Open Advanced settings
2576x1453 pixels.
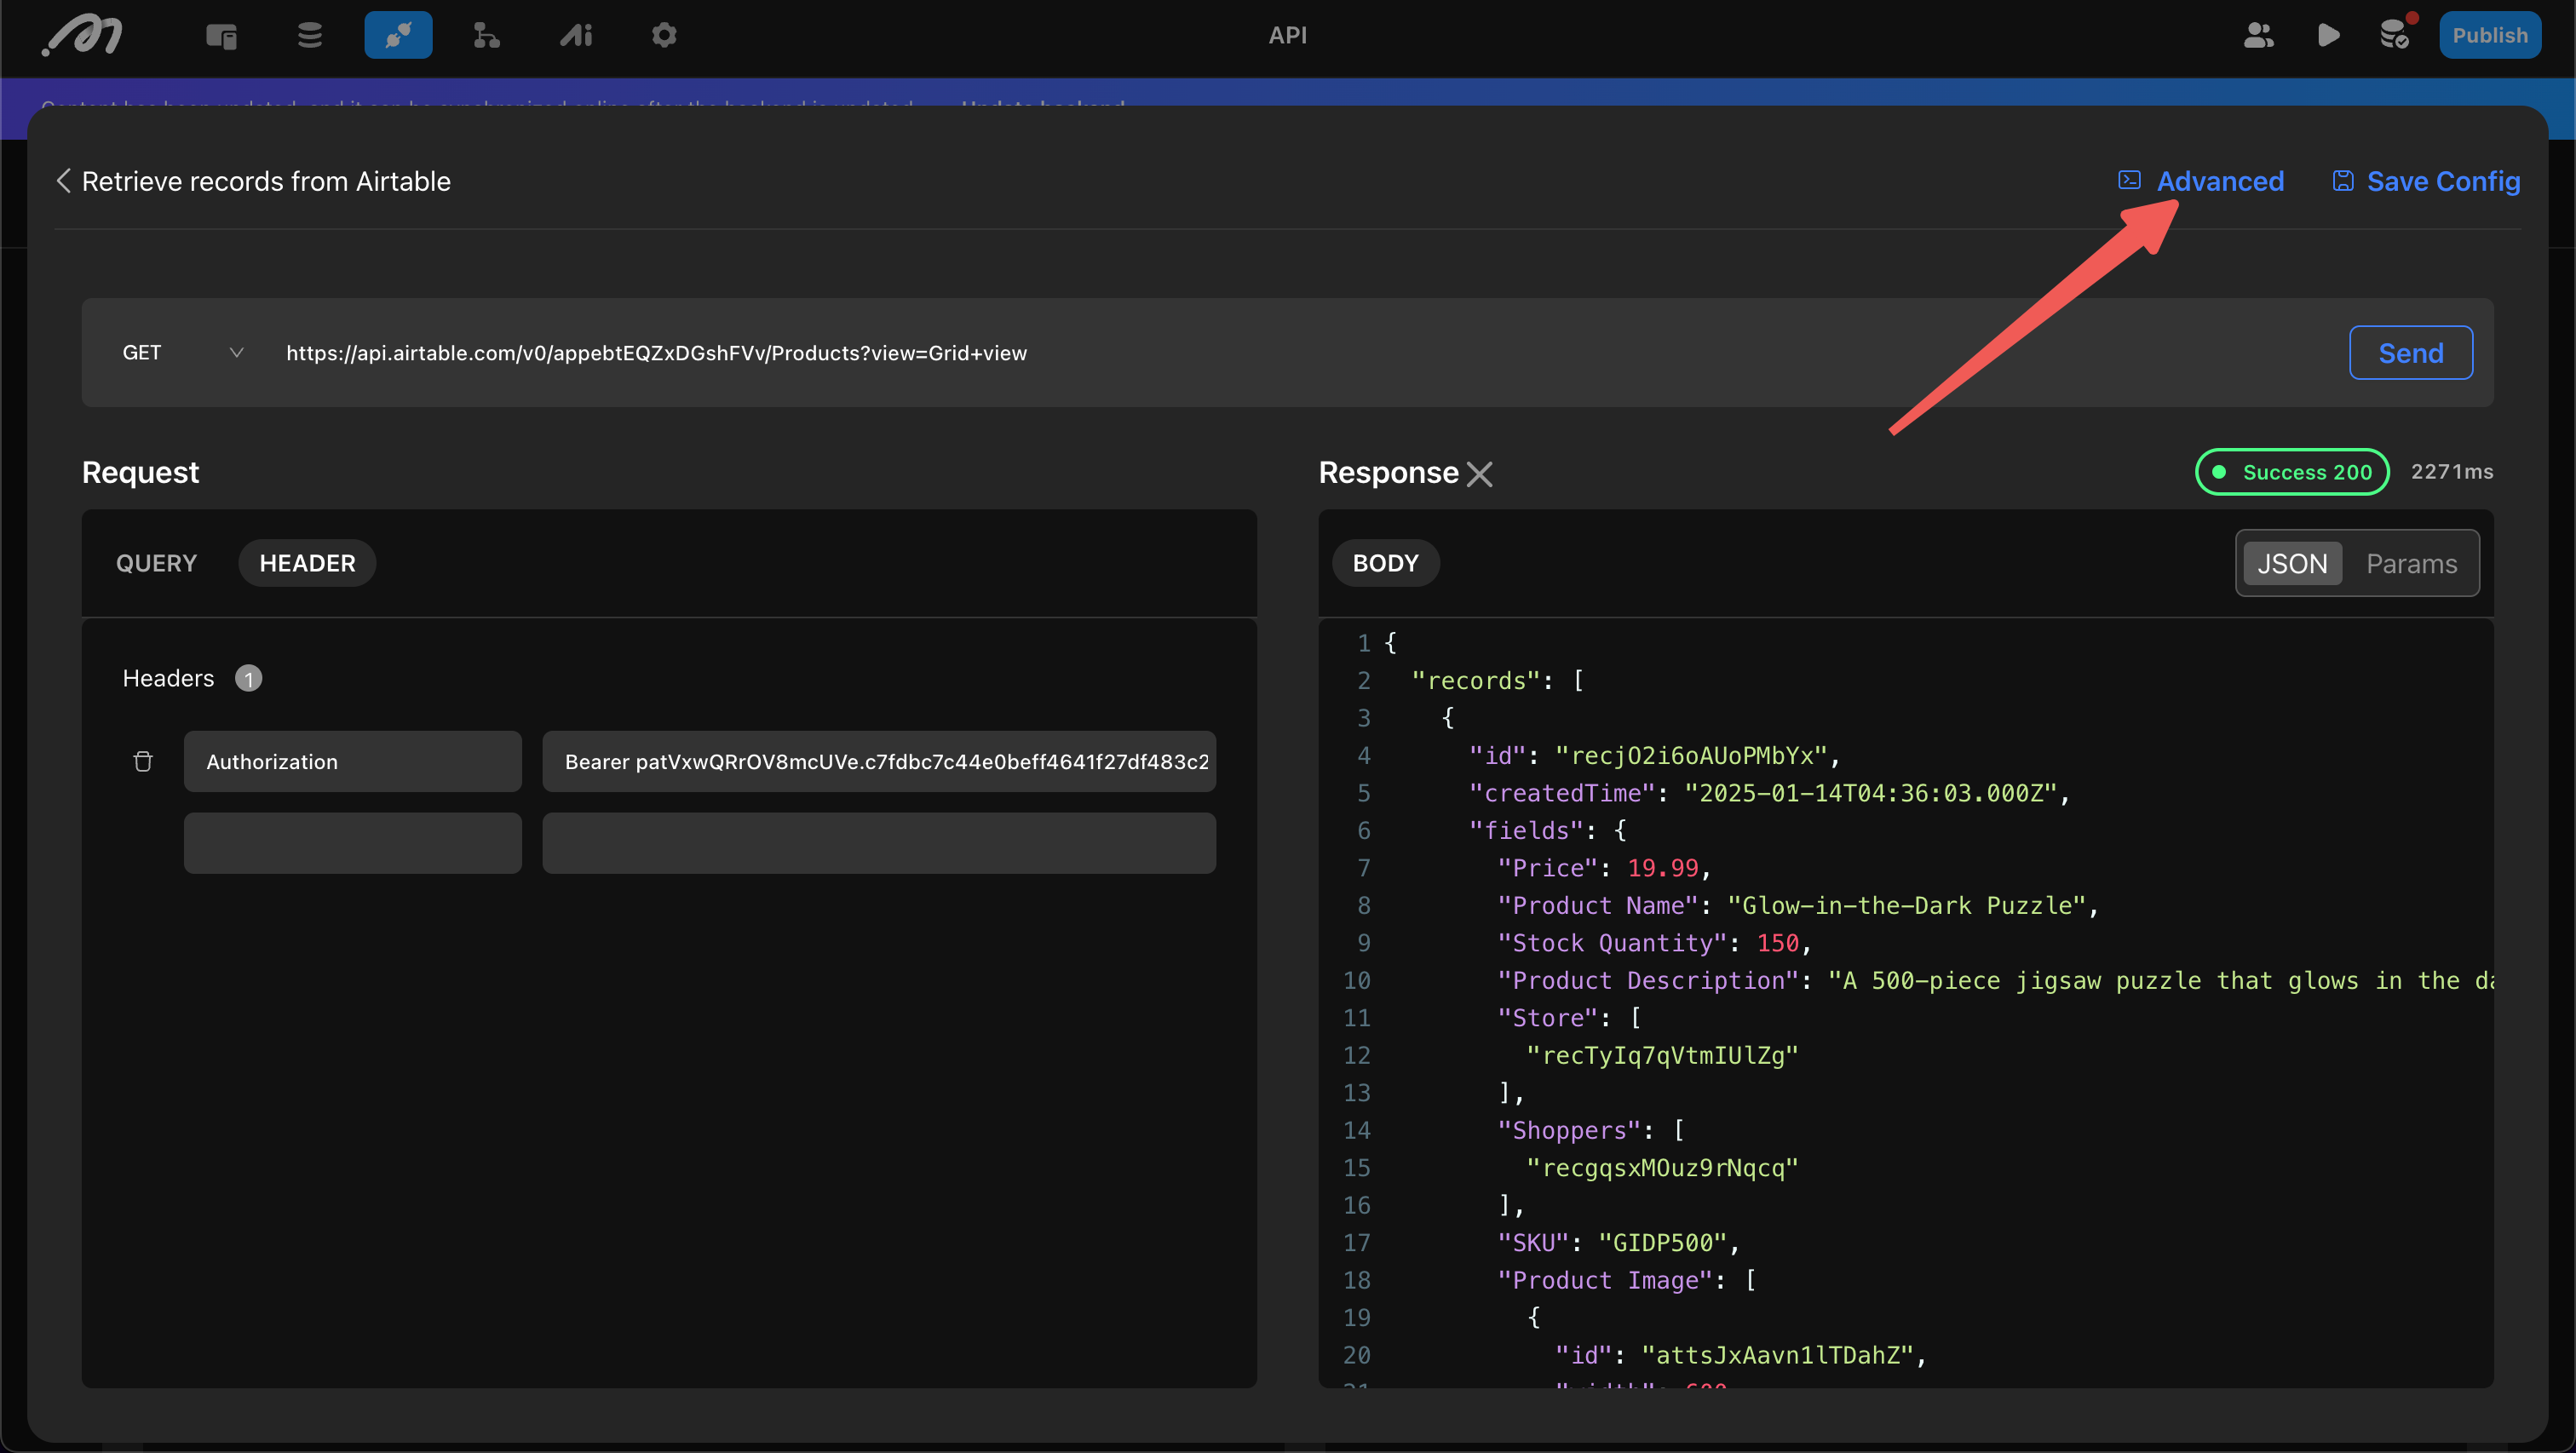pos(2201,181)
